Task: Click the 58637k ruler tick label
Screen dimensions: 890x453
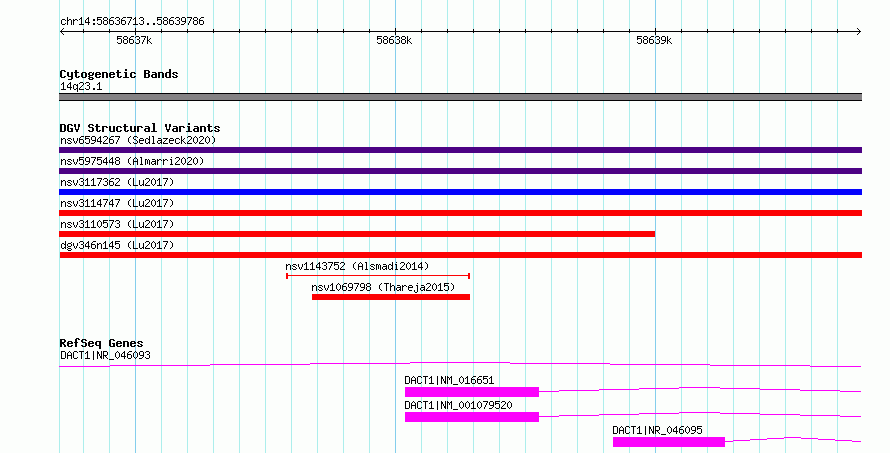Action: [x=134, y=40]
